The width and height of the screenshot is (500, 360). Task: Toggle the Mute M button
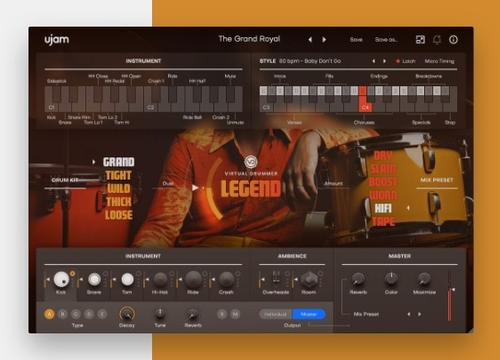[x=235, y=314]
